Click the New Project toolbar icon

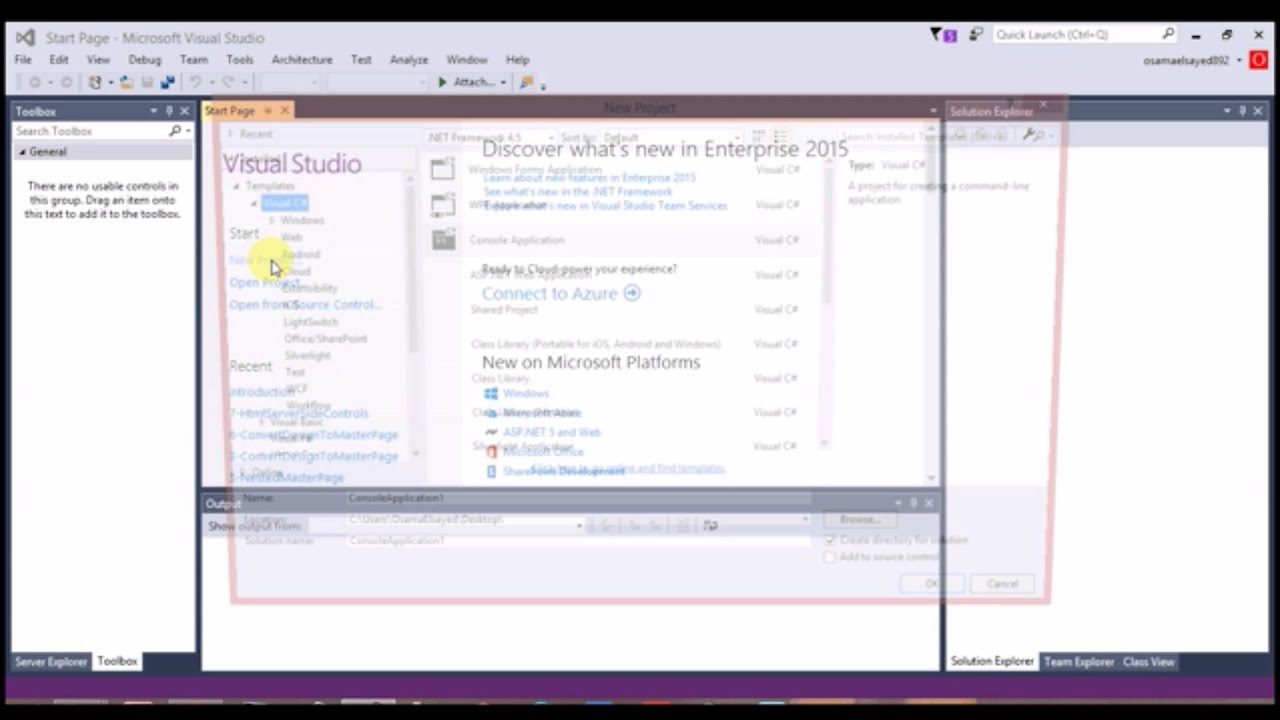pyautogui.click(x=95, y=82)
